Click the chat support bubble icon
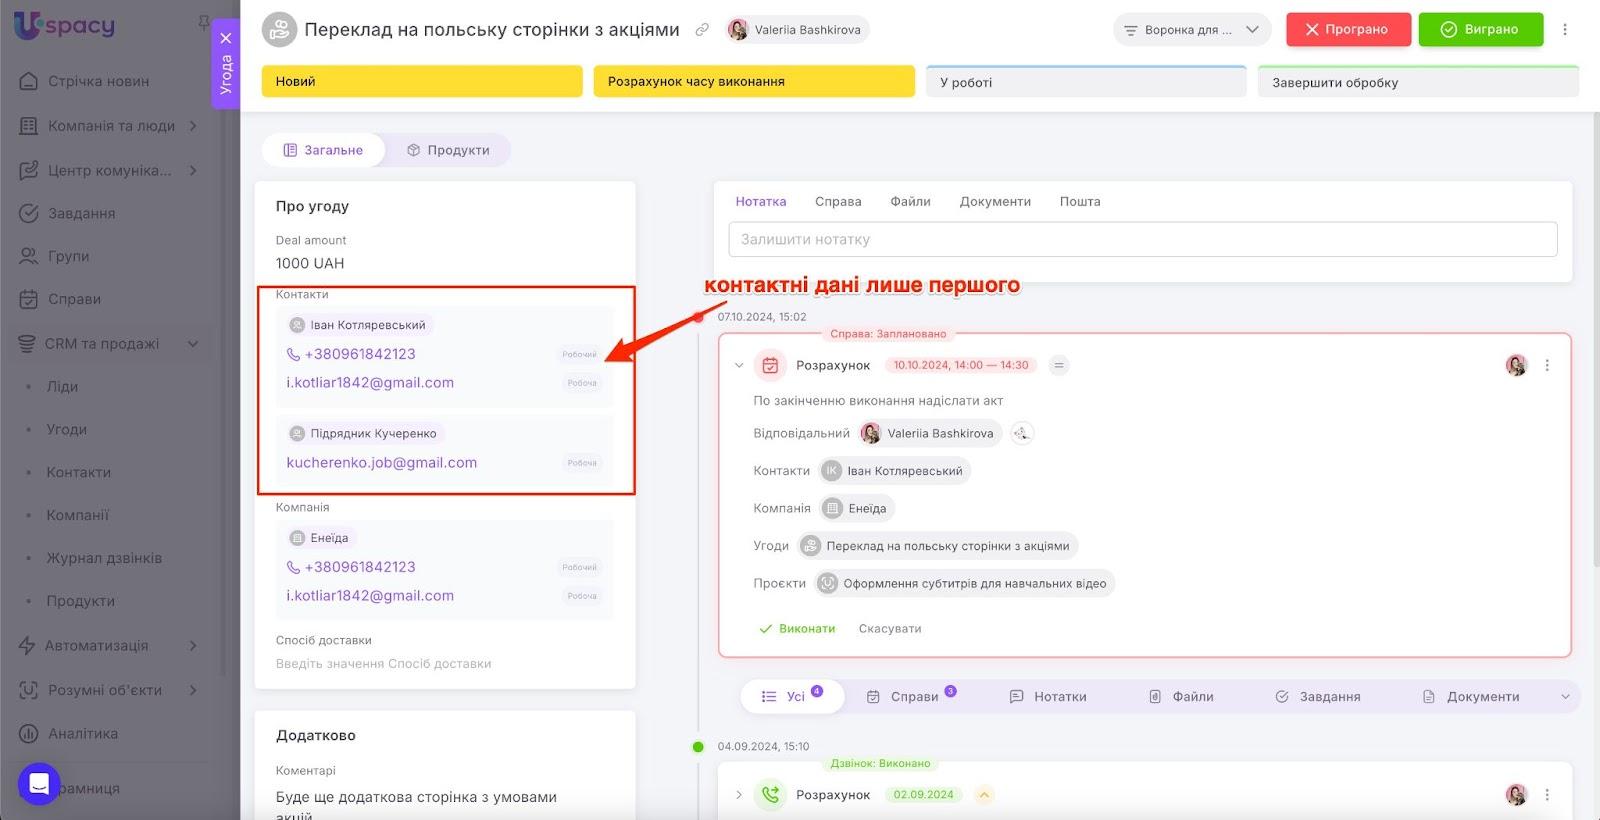The width and height of the screenshot is (1600, 820). [39, 784]
